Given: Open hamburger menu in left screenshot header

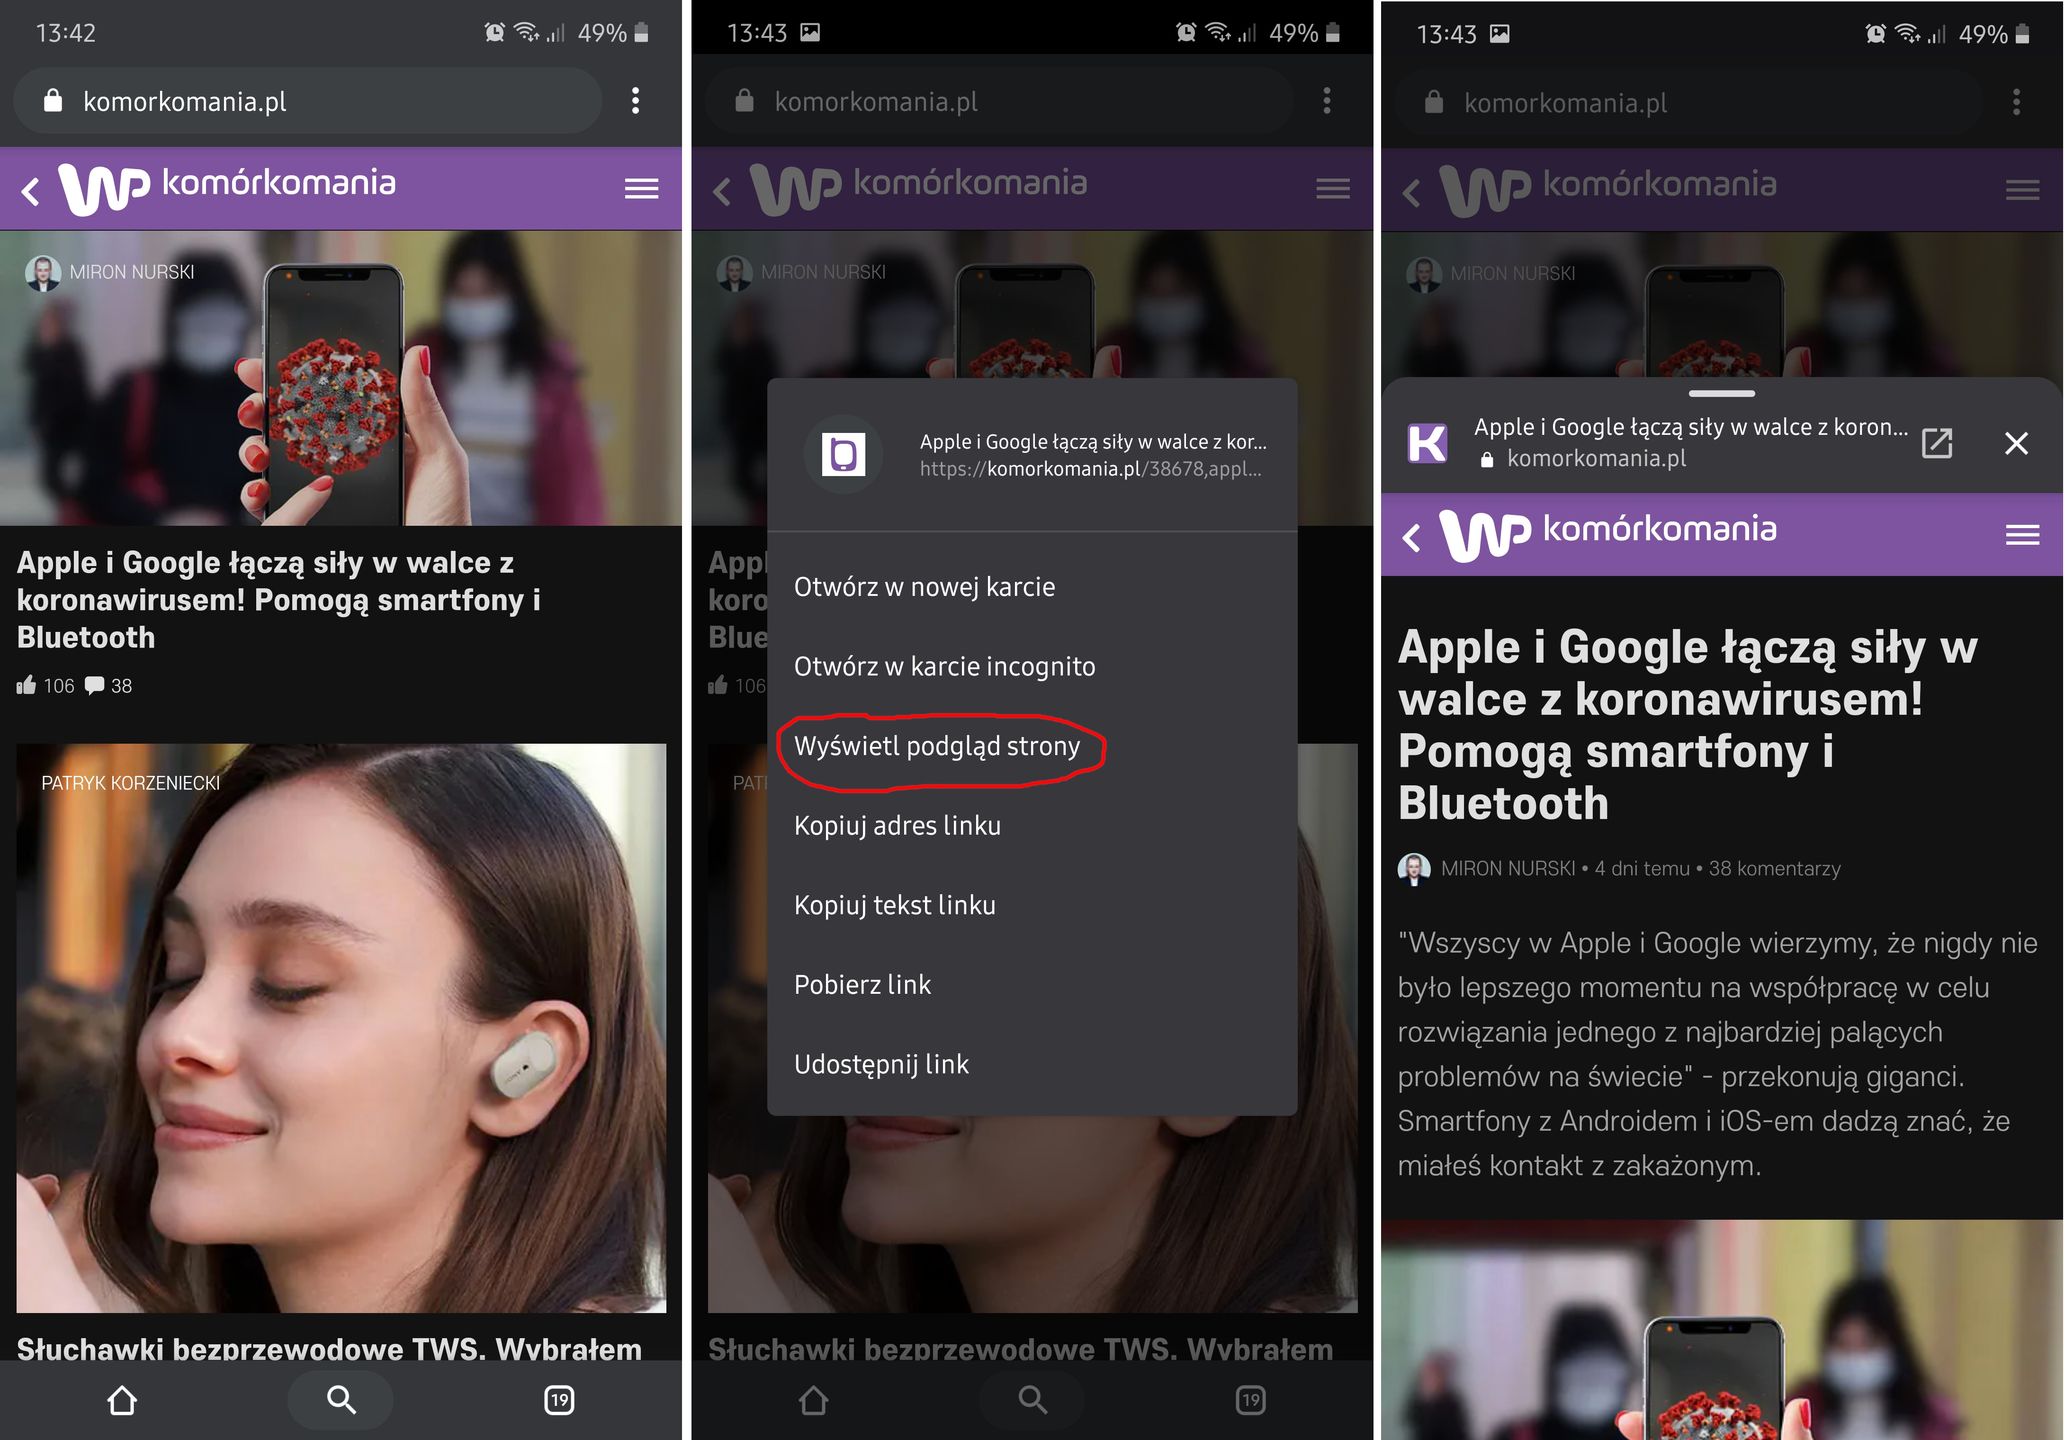Looking at the screenshot, I should tap(641, 189).
